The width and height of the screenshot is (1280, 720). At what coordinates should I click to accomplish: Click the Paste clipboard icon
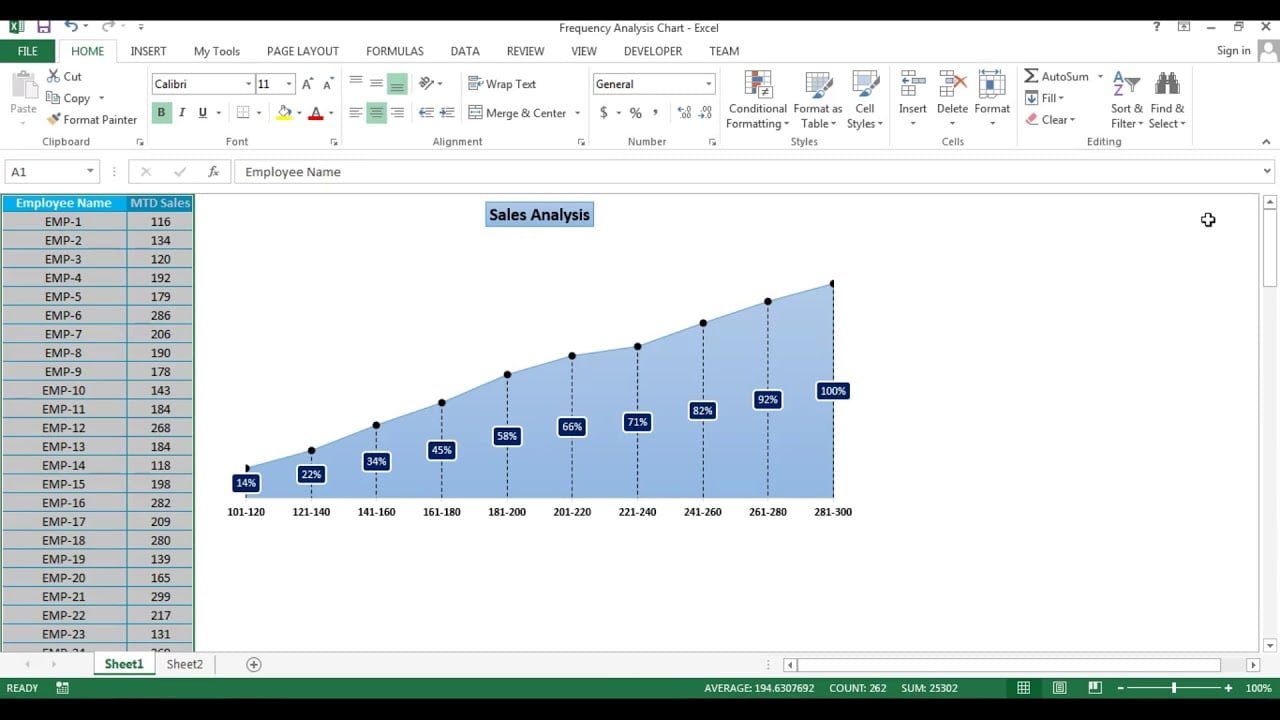click(23, 85)
